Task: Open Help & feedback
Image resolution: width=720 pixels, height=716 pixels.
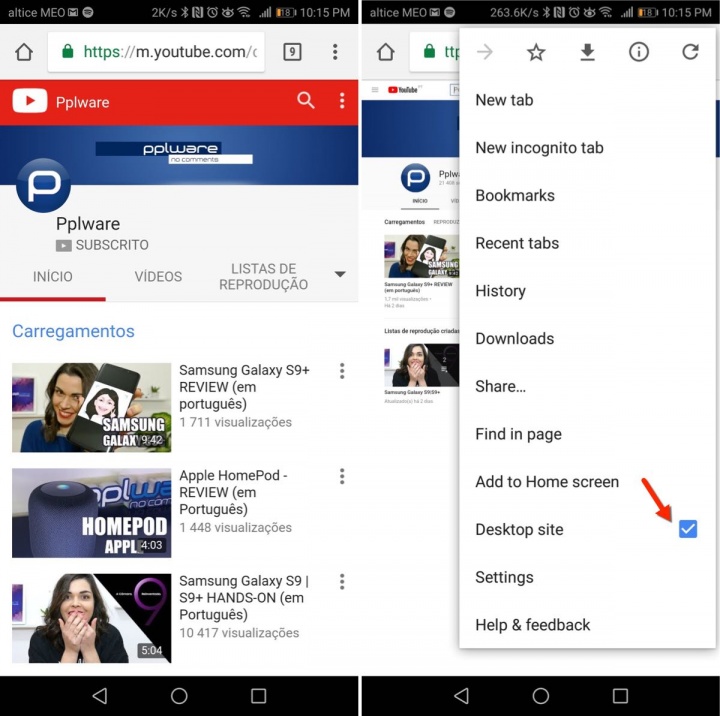Action: tap(587, 625)
